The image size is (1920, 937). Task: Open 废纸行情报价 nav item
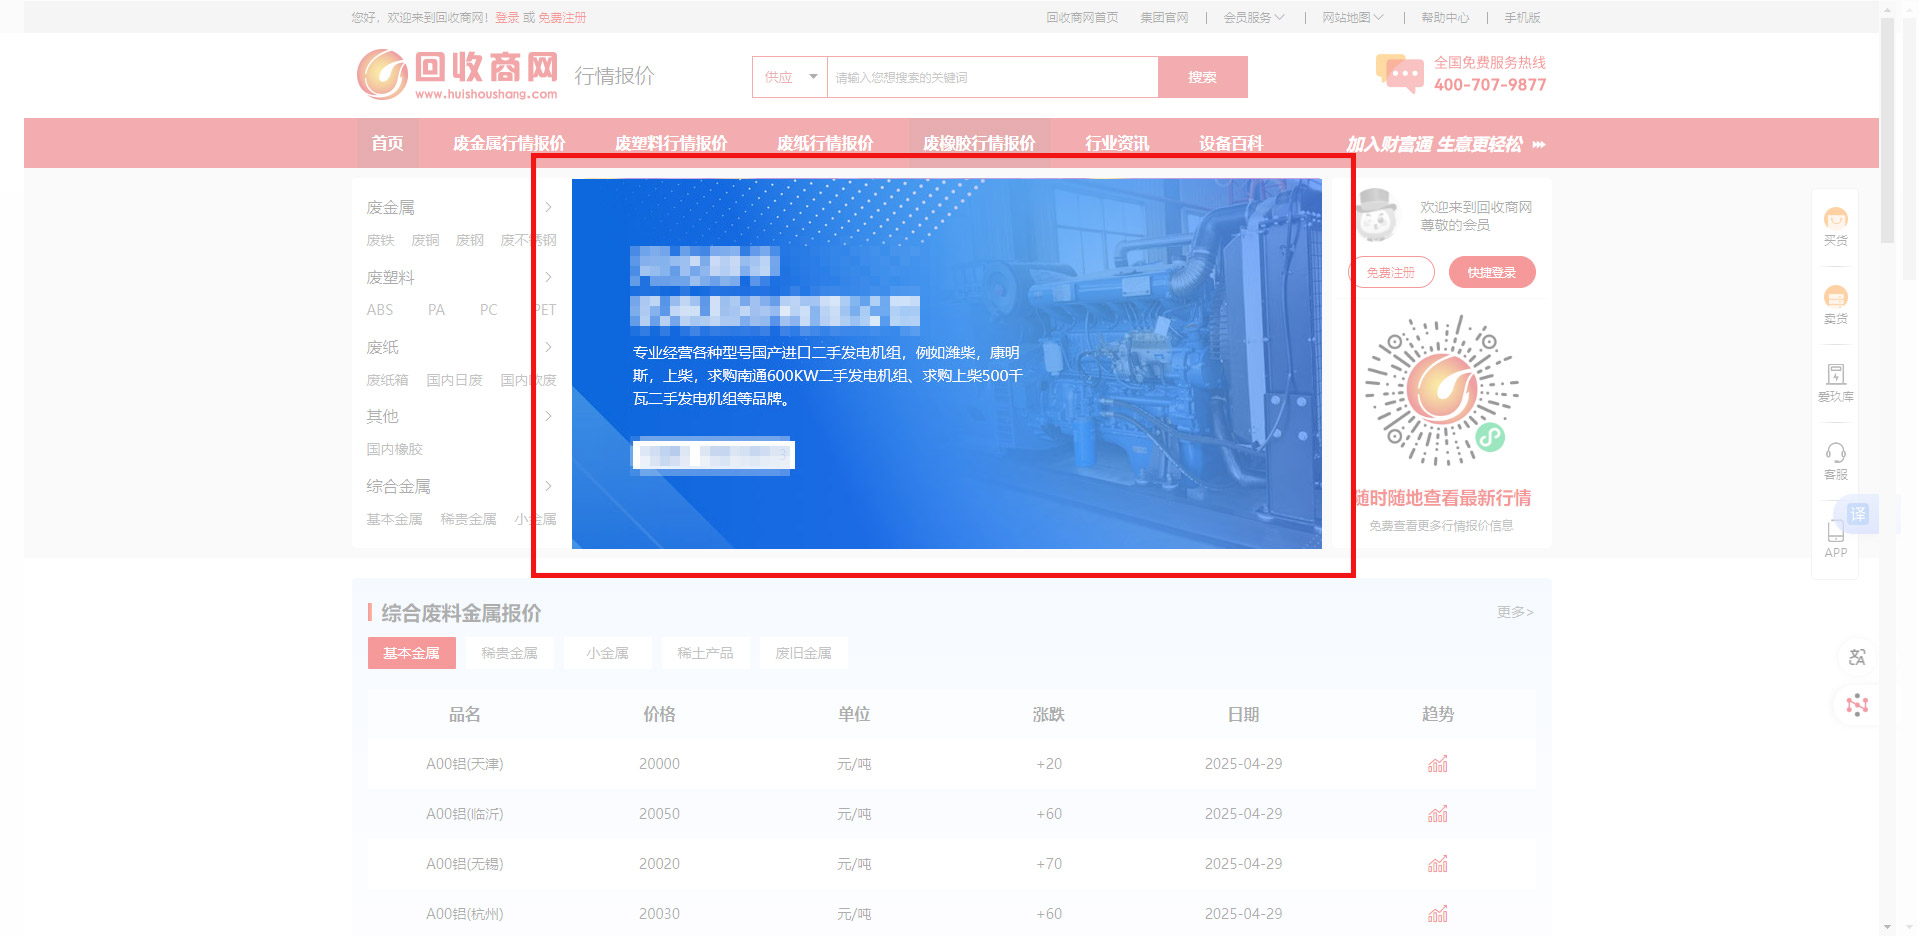click(x=825, y=143)
